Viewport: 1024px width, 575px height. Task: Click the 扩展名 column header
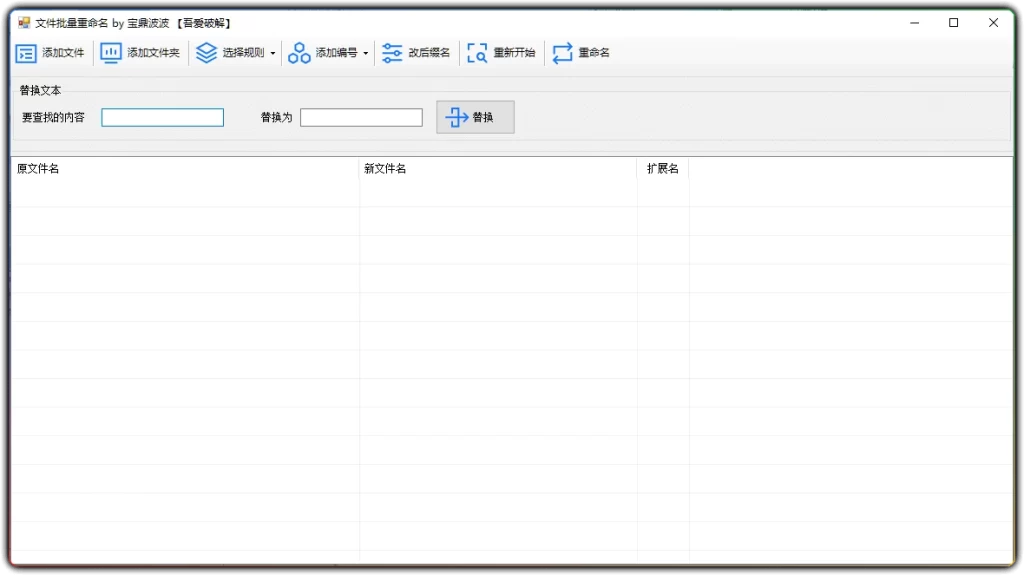click(663, 169)
